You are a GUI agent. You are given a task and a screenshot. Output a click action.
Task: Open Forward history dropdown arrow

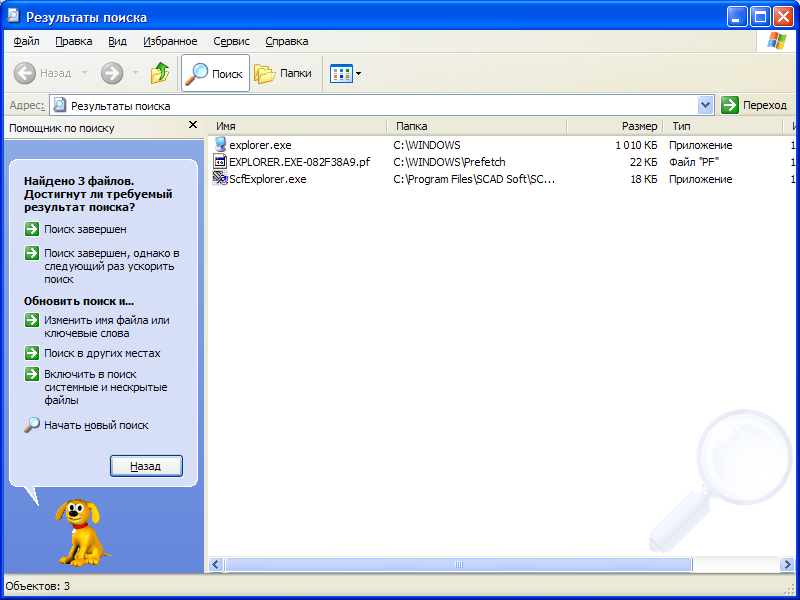point(135,73)
